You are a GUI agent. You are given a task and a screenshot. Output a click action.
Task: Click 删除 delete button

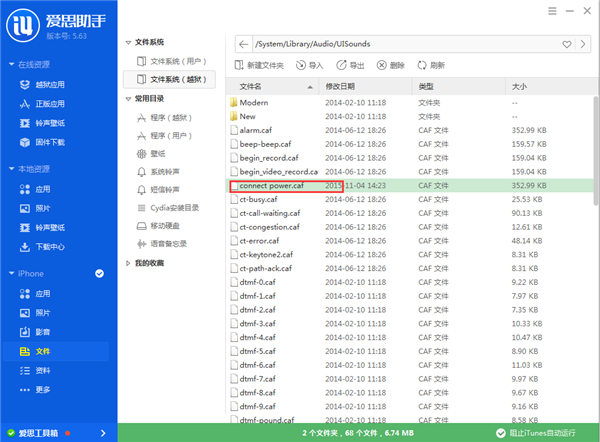391,65
